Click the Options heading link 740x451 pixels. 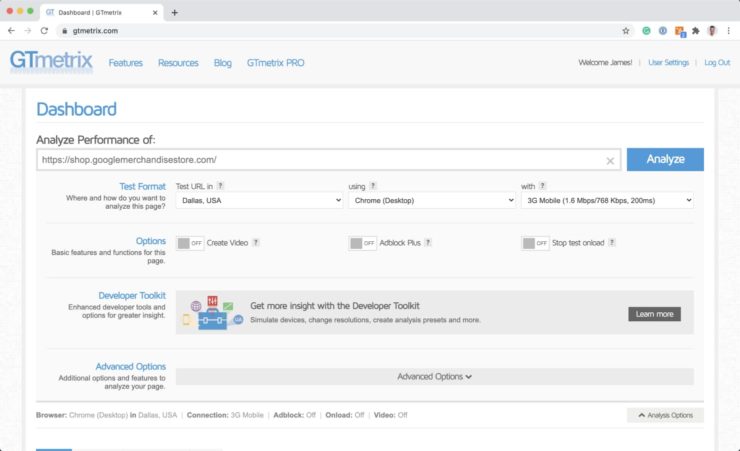(x=151, y=241)
